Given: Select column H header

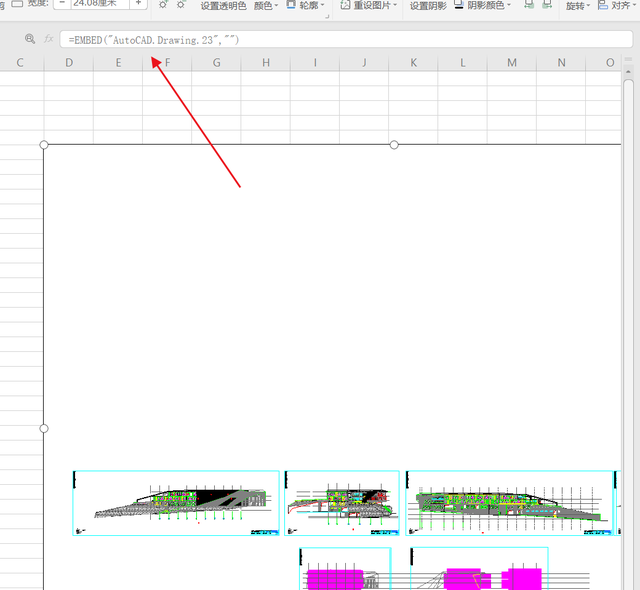Looking at the screenshot, I should (x=266, y=62).
